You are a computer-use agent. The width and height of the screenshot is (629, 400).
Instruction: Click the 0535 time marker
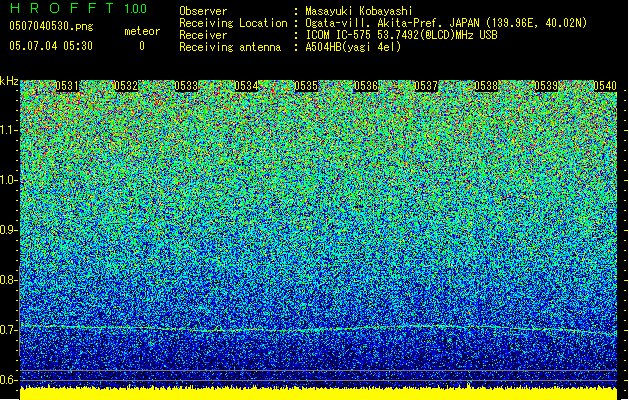click(x=306, y=86)
